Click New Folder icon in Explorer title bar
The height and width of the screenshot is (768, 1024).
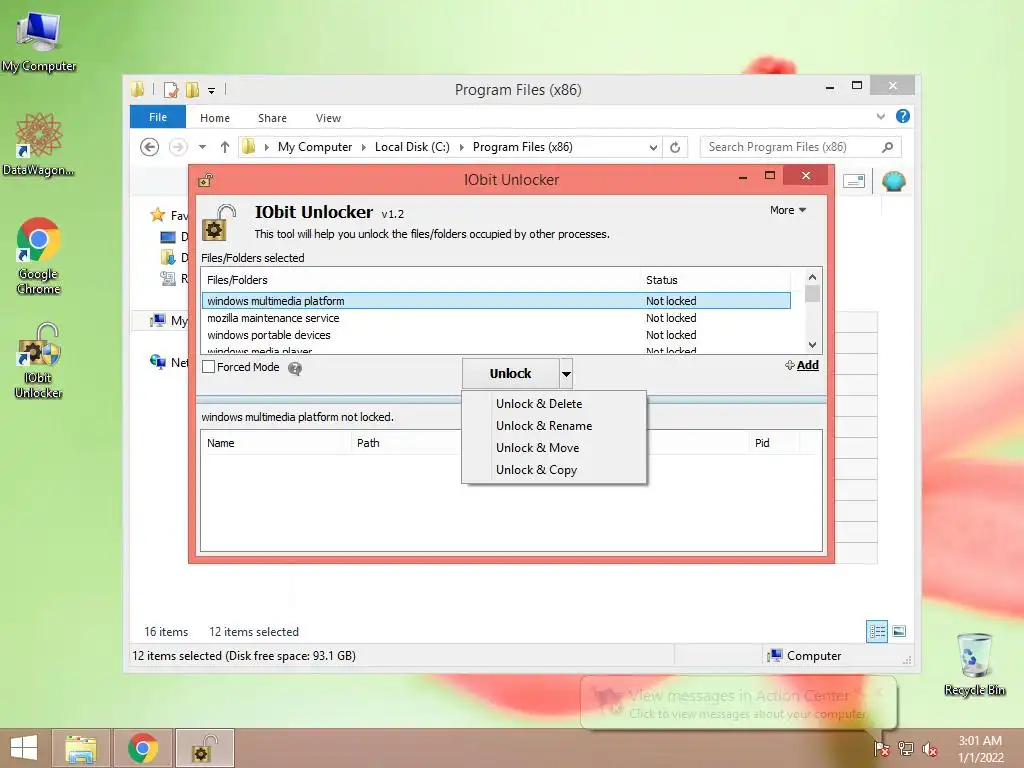pyautogui.click(x=193, y=89)
